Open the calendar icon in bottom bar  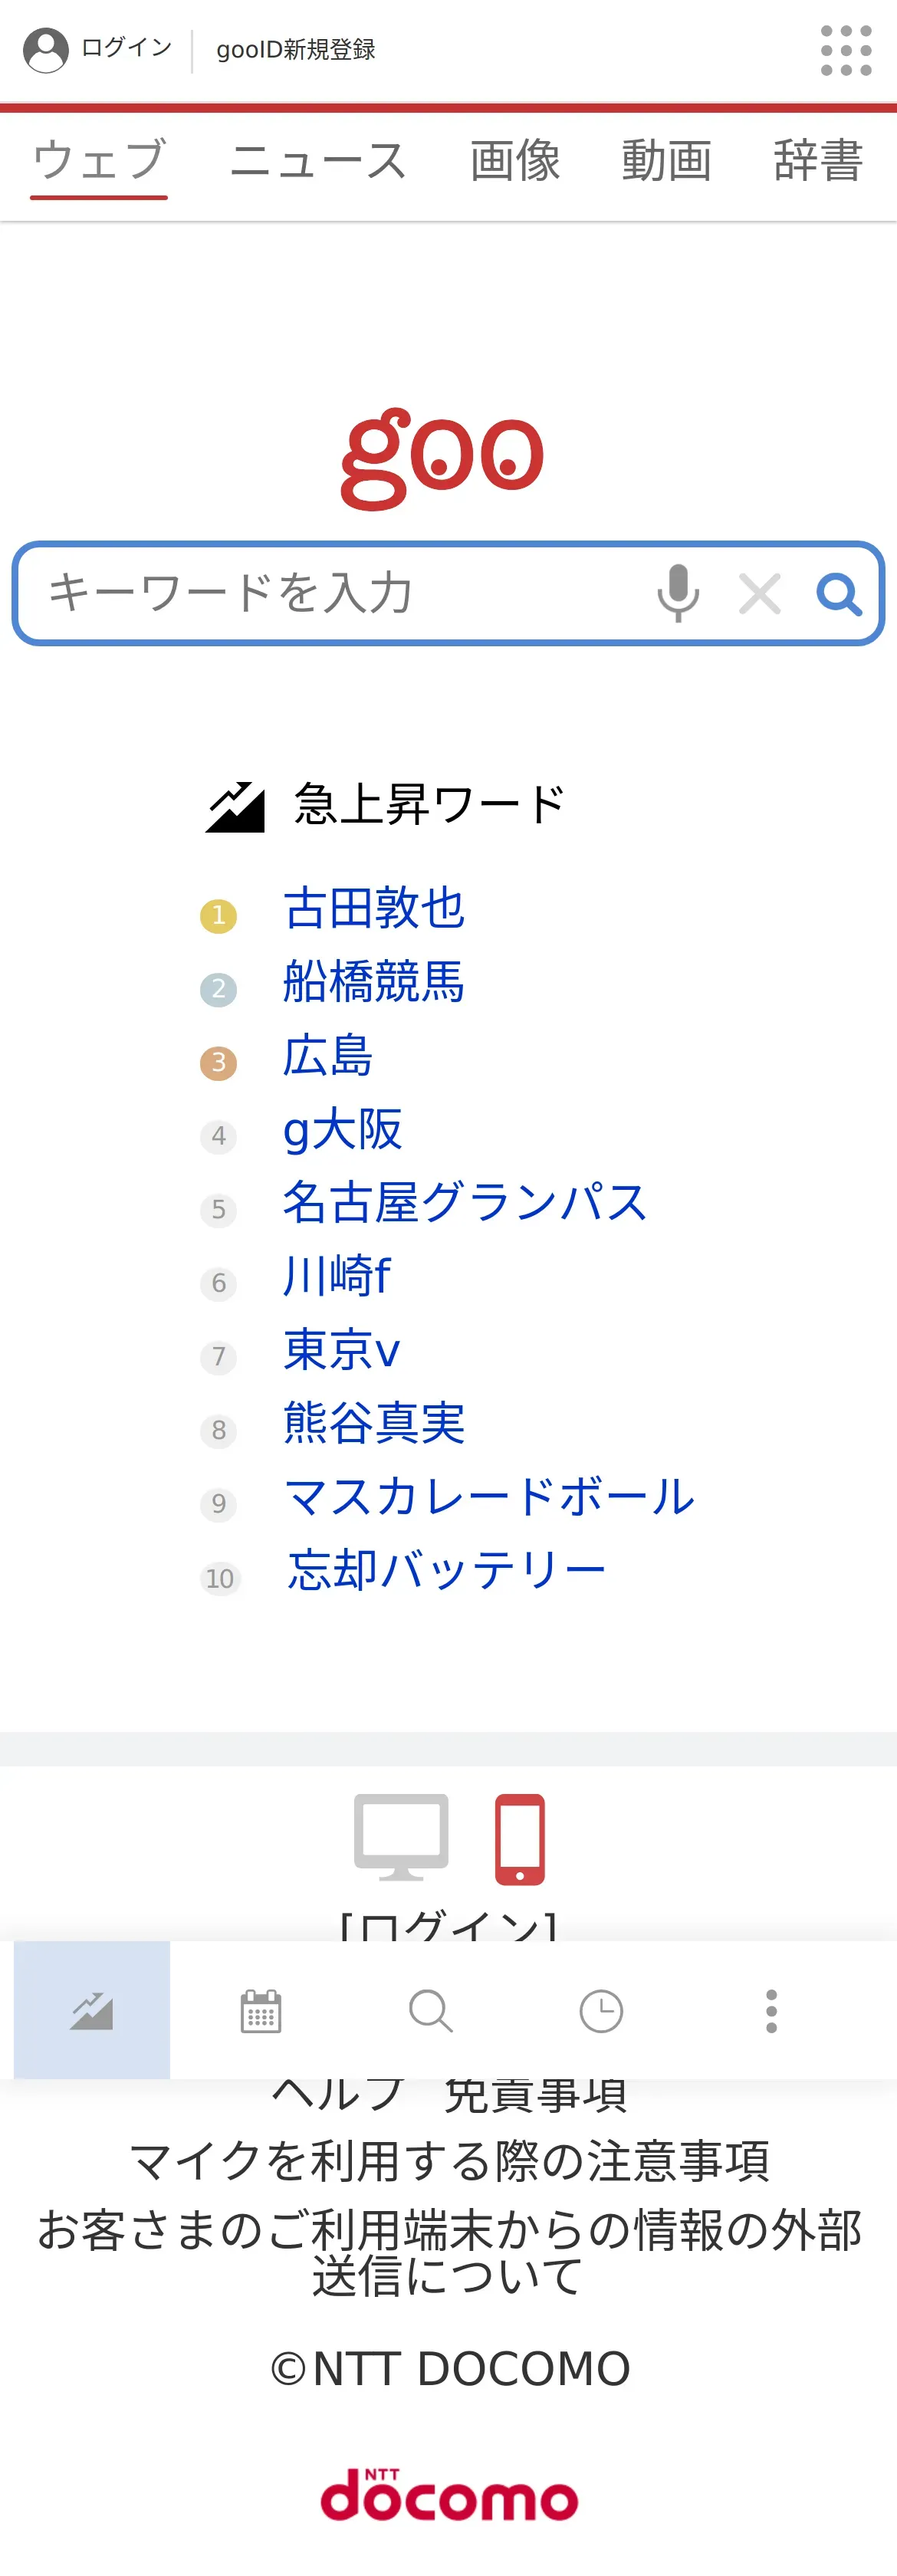click(x=261, y=2010)
